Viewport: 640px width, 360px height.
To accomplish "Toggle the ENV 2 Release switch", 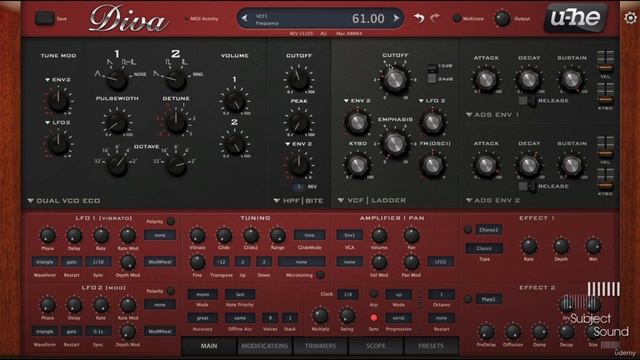I will tap(527, 187).
